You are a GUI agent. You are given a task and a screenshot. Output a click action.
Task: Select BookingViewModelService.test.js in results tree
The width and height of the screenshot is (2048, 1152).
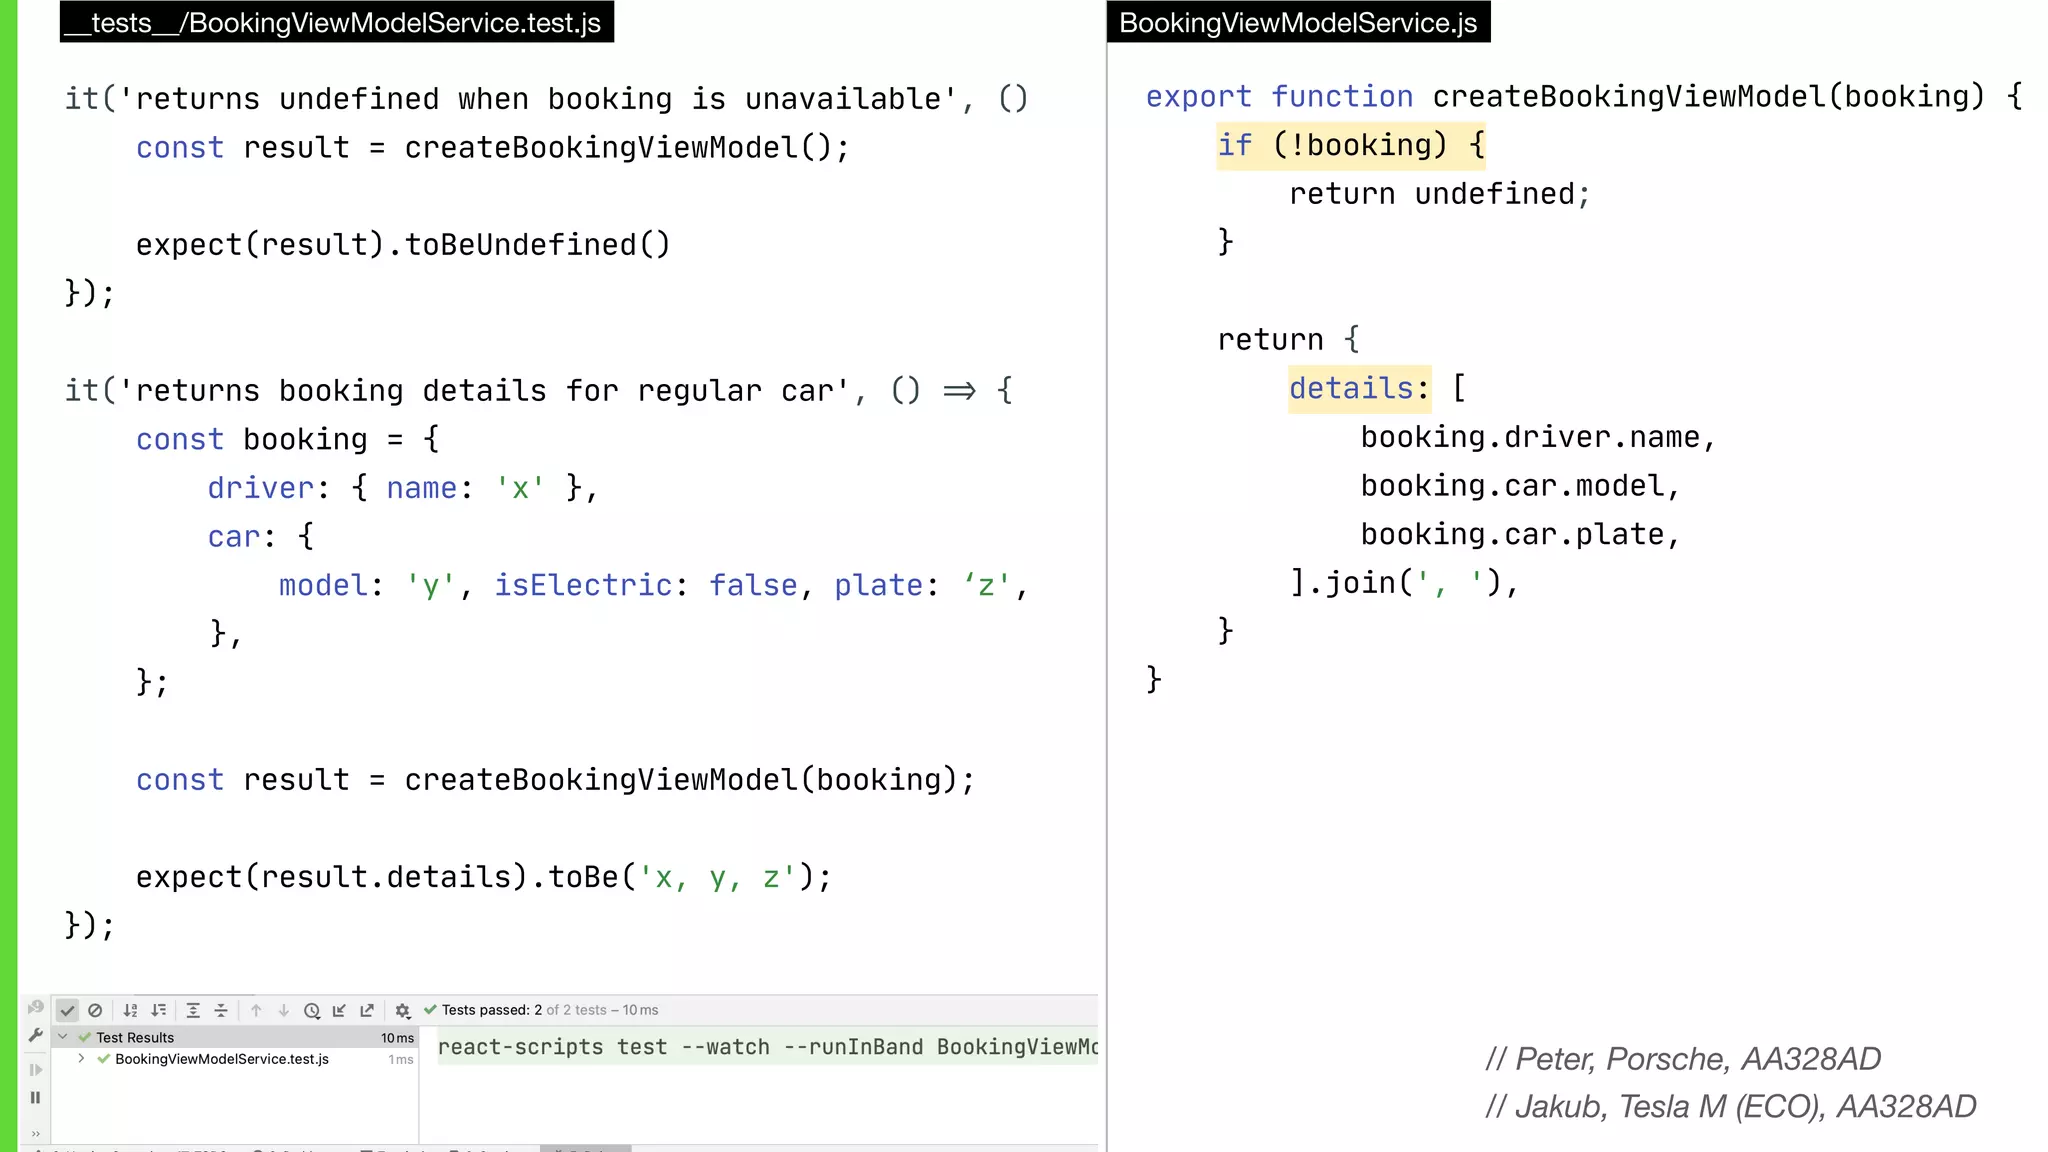221,1059
